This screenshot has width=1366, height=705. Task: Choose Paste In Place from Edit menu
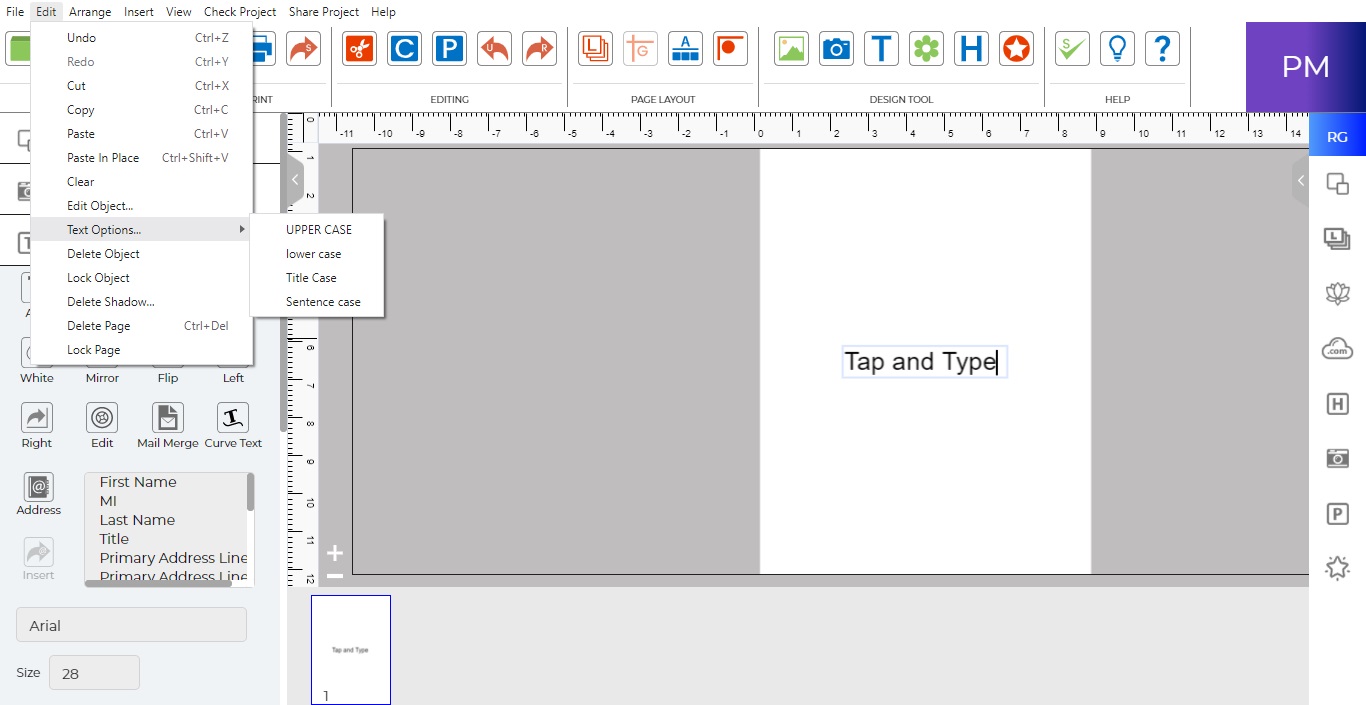coord(142,158)
